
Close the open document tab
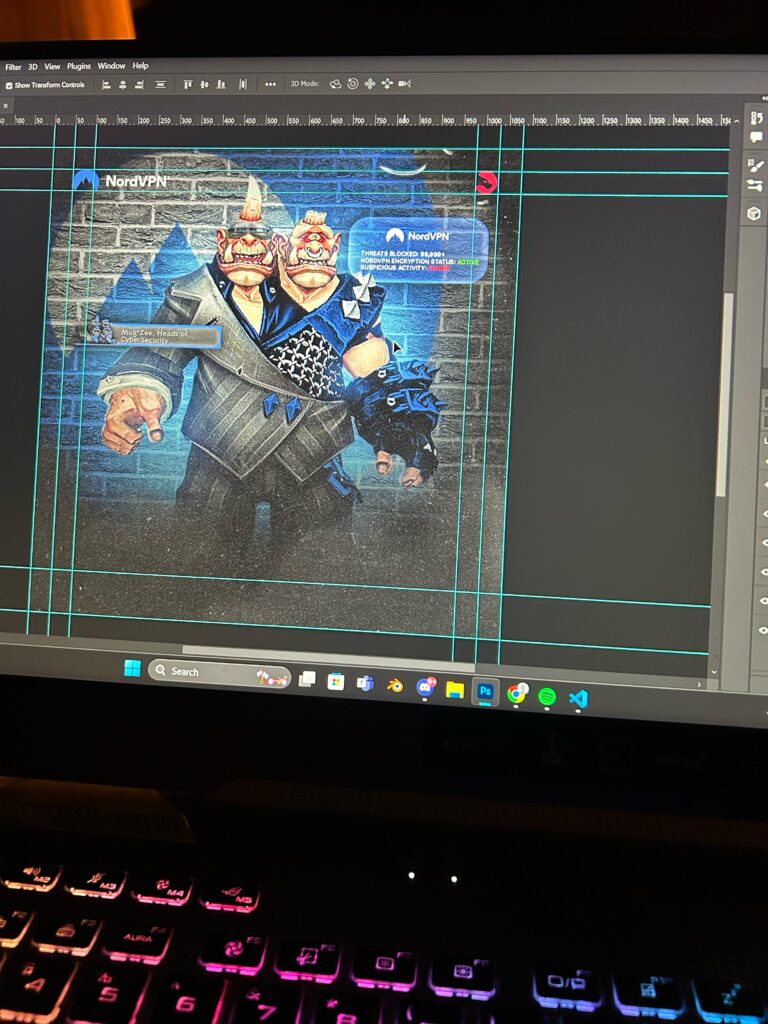pyautogui.click(x=5, y=105)
